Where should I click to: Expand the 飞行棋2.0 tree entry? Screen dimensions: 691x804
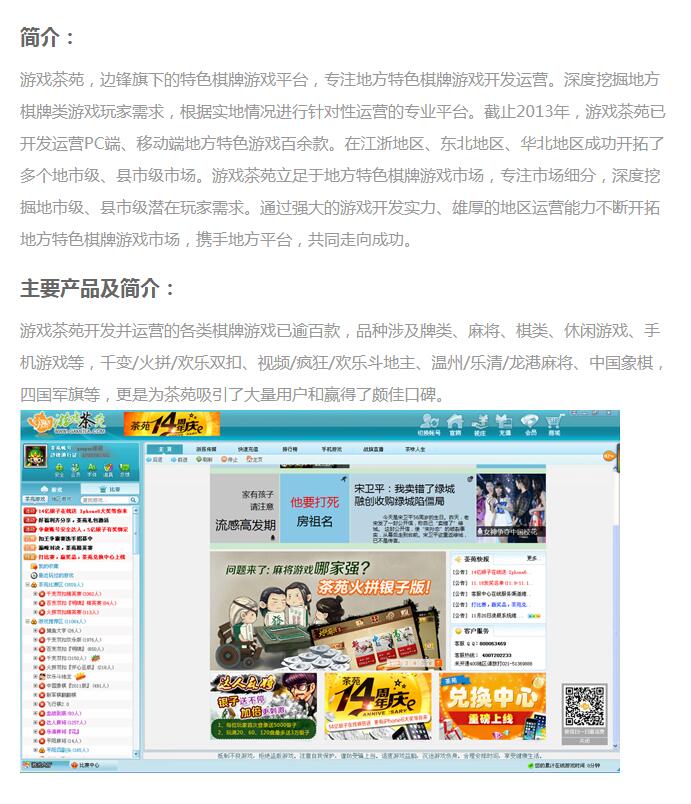pos(35,704)
